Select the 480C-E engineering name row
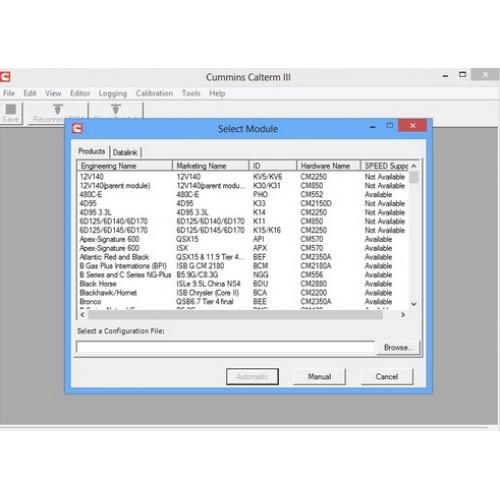500x500 pixels. pos(242,195)
